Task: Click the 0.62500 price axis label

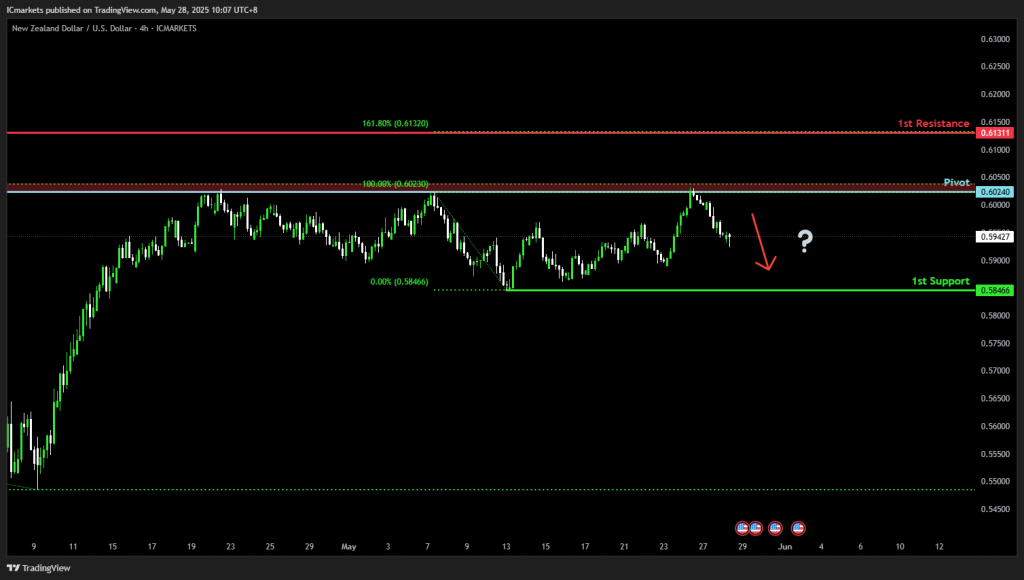Action: coord(995,67)
